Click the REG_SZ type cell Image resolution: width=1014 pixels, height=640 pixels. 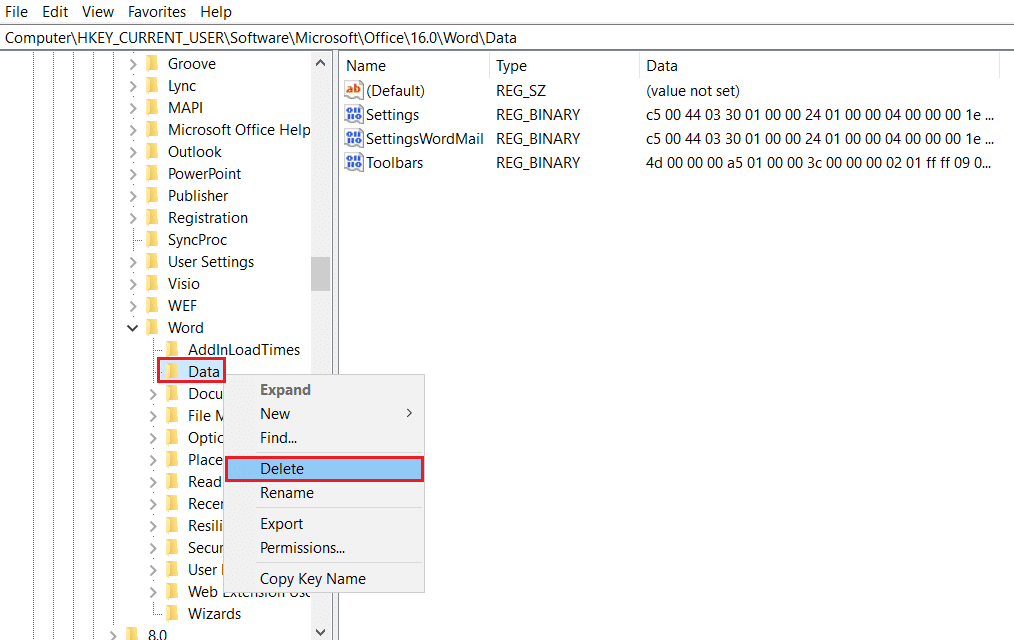click(x=521, y=91)
